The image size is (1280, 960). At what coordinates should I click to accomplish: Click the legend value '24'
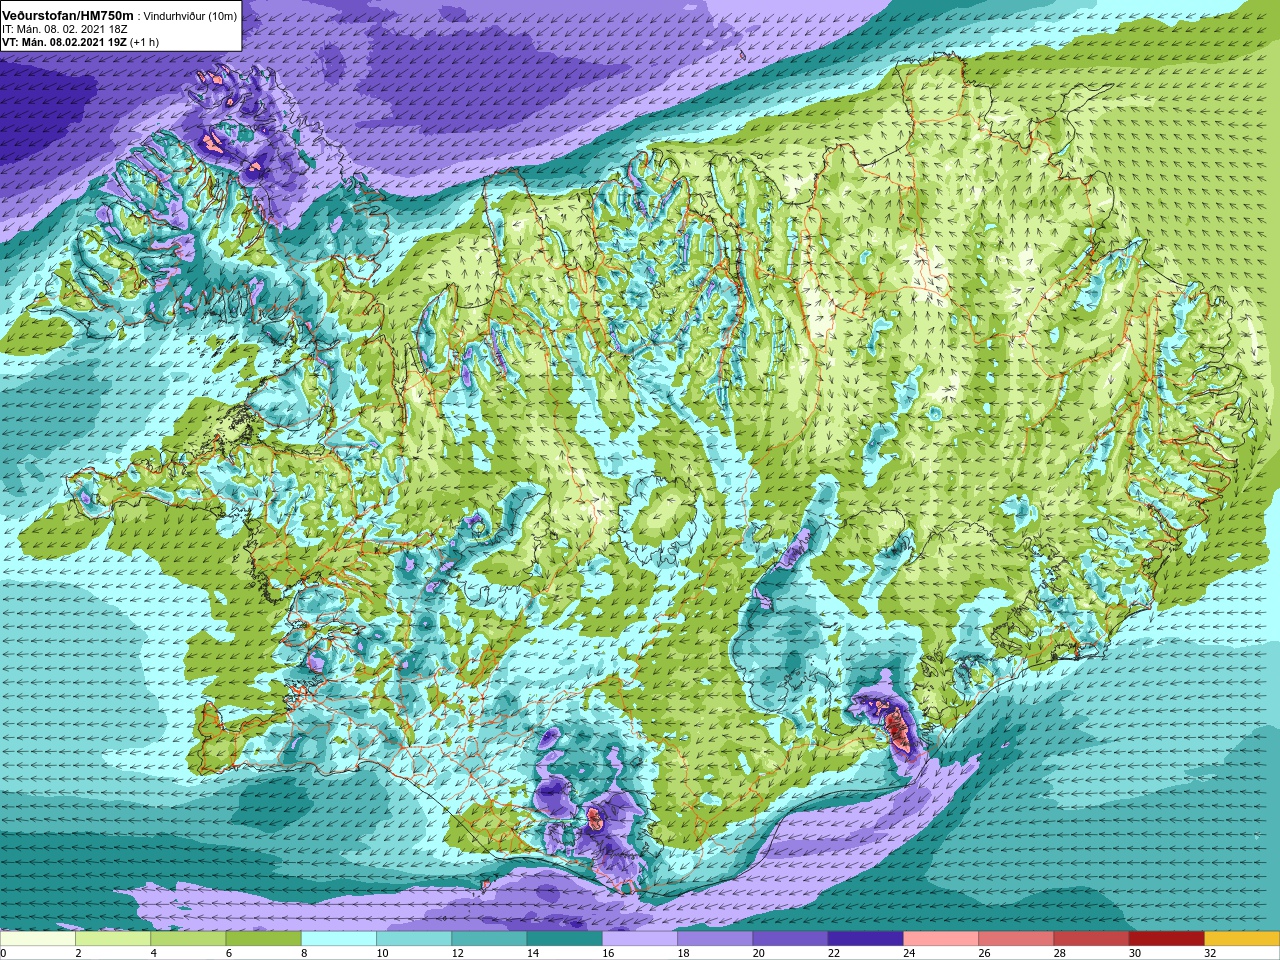pos(909,953)
